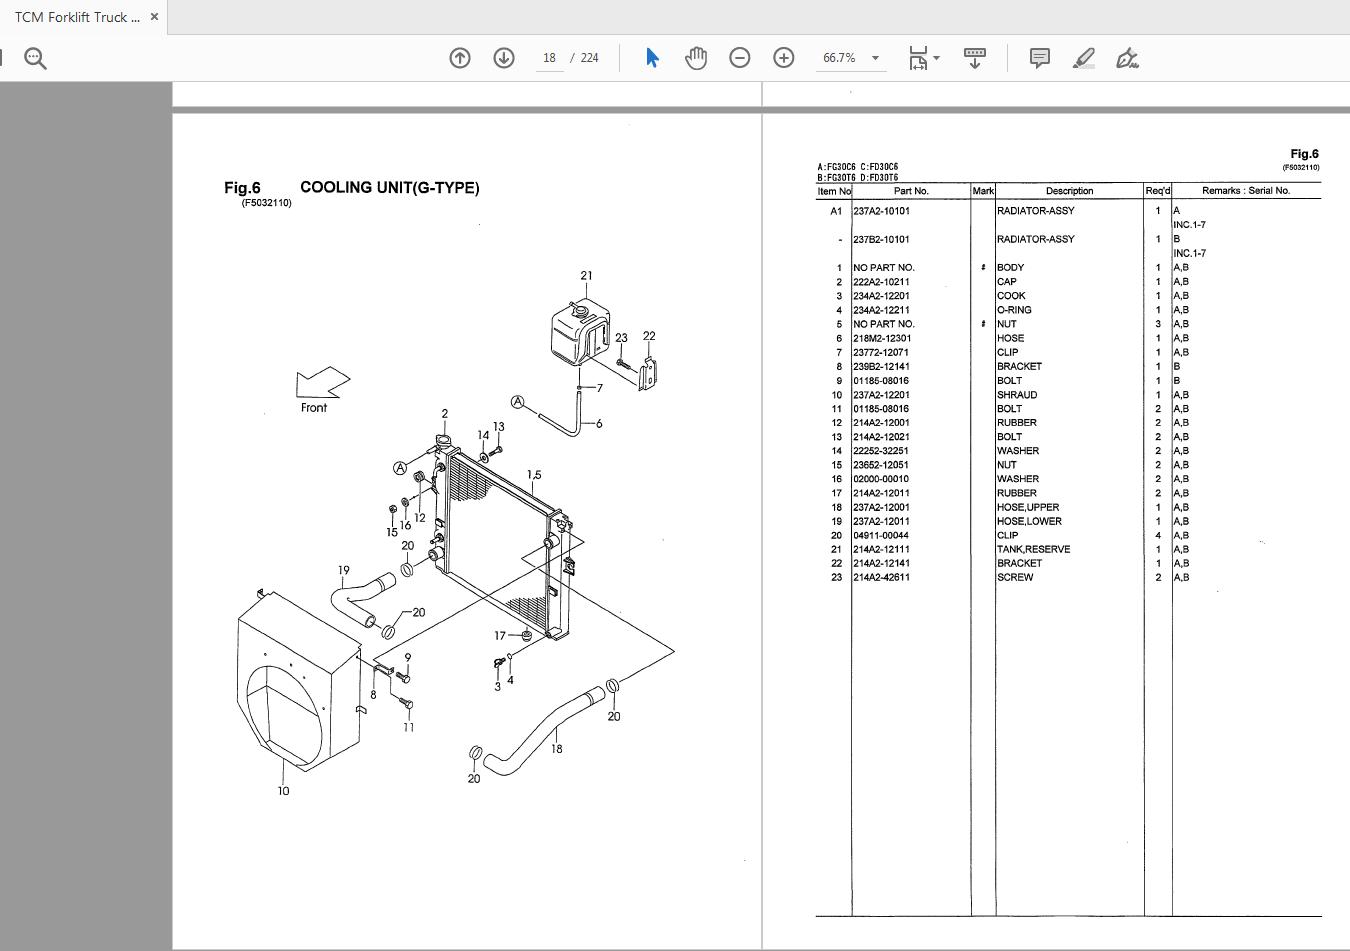This screenshot has width=1350, height=951.
Task: Go to the previous page
Action: pos(459,58)
